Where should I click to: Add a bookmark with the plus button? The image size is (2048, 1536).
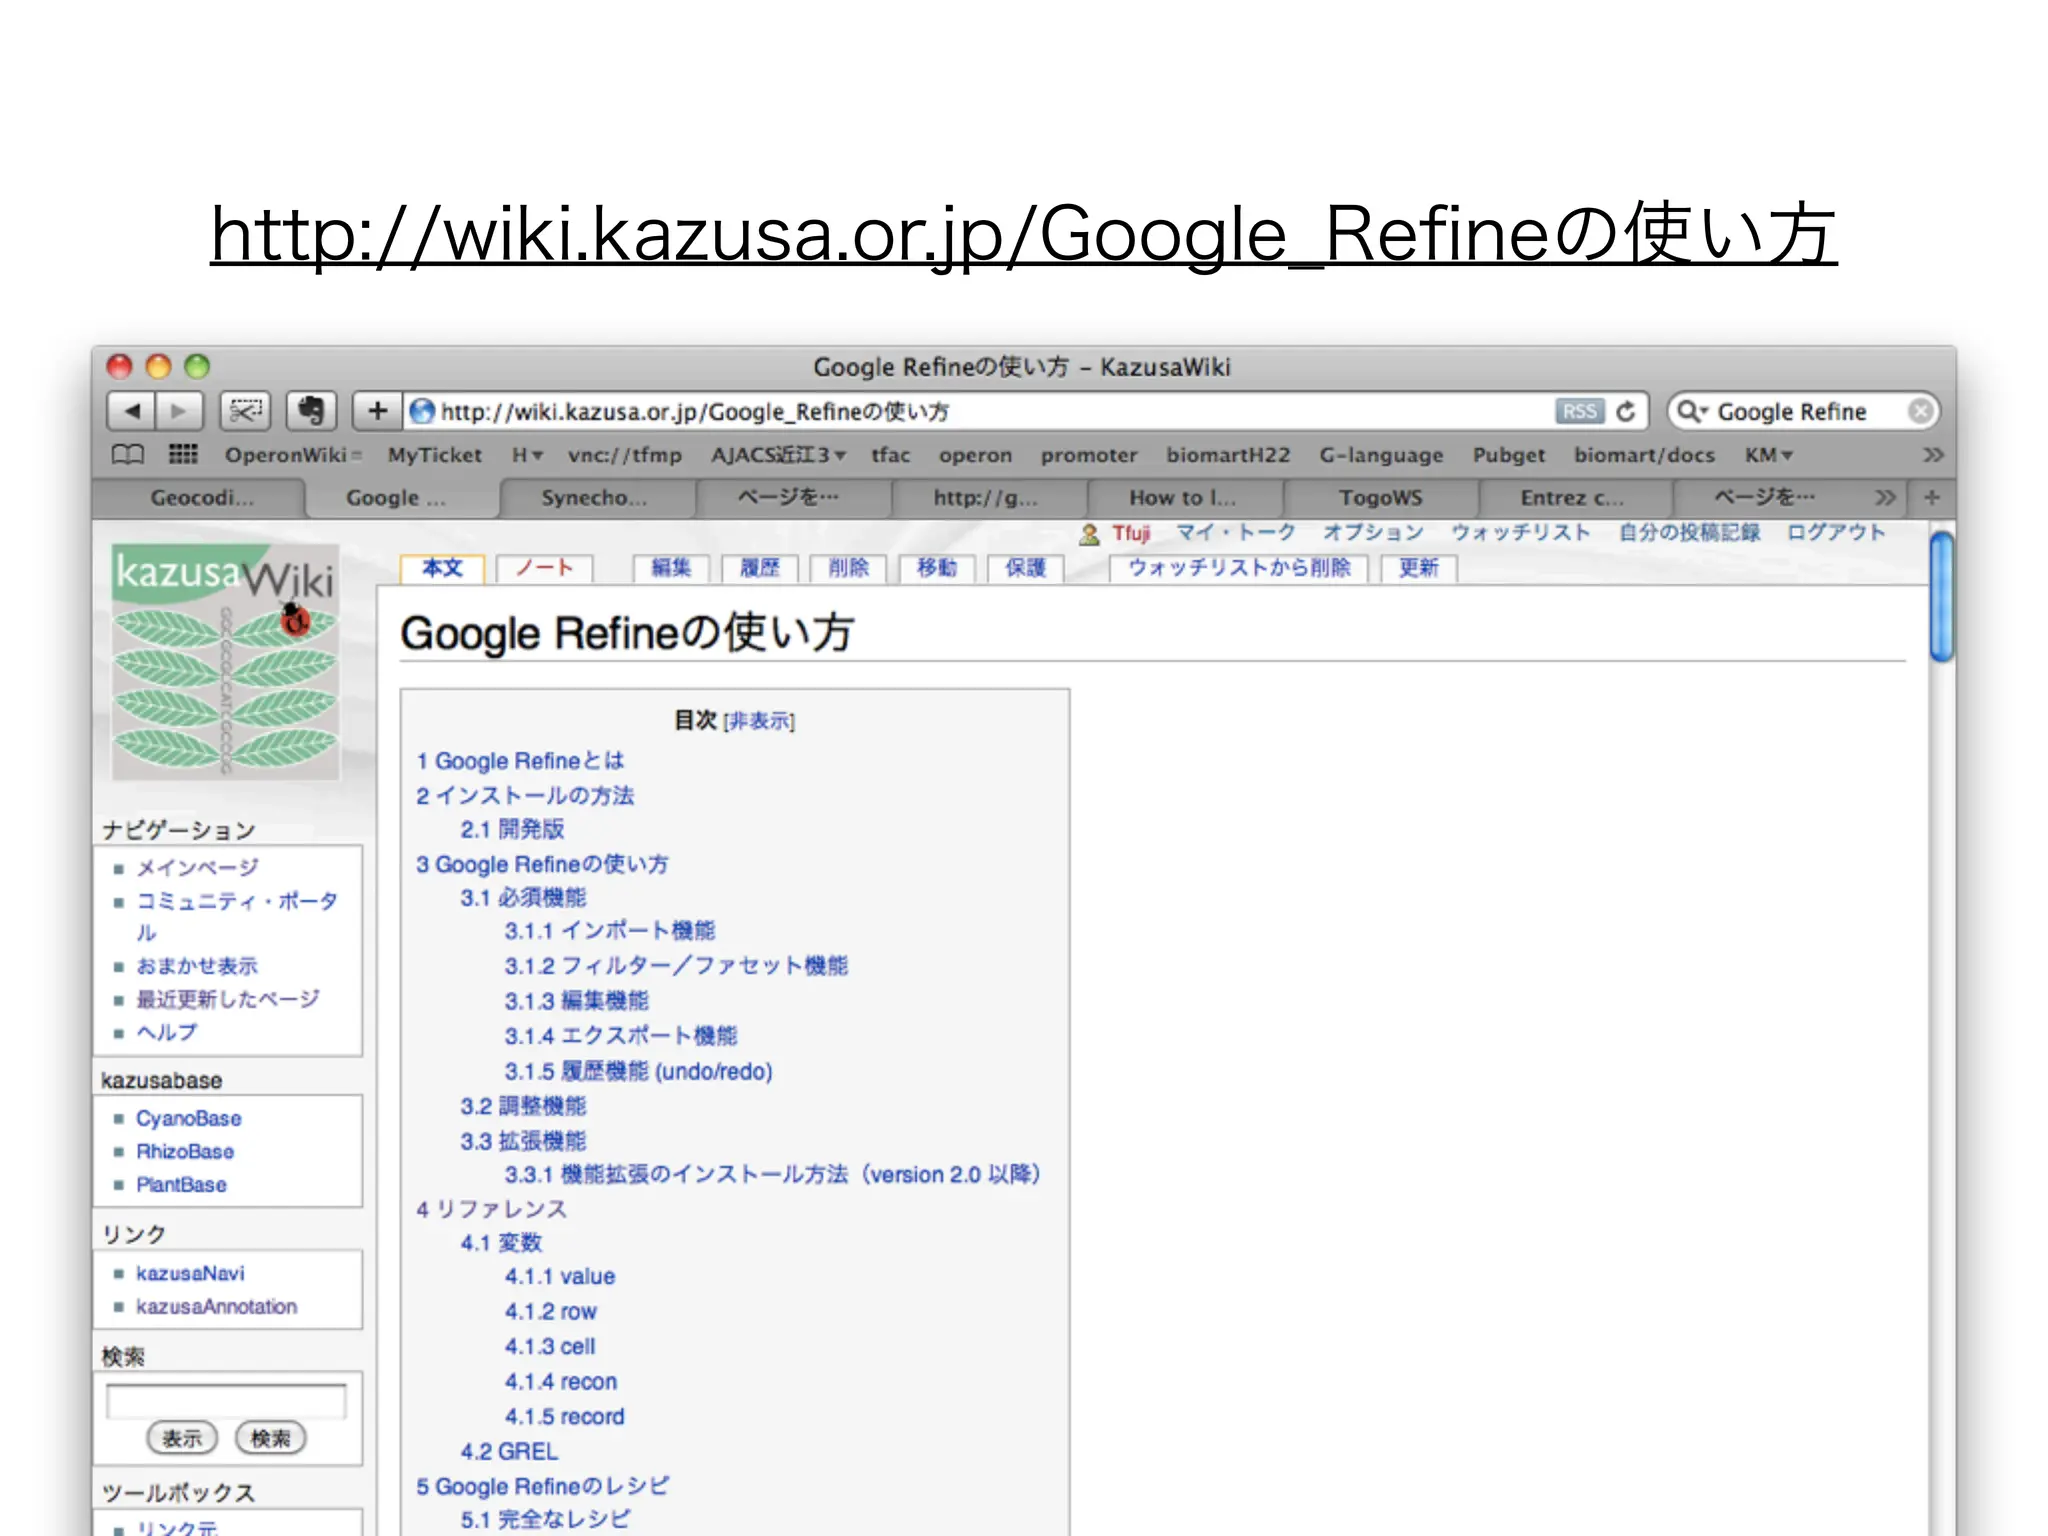pos(377,410)
